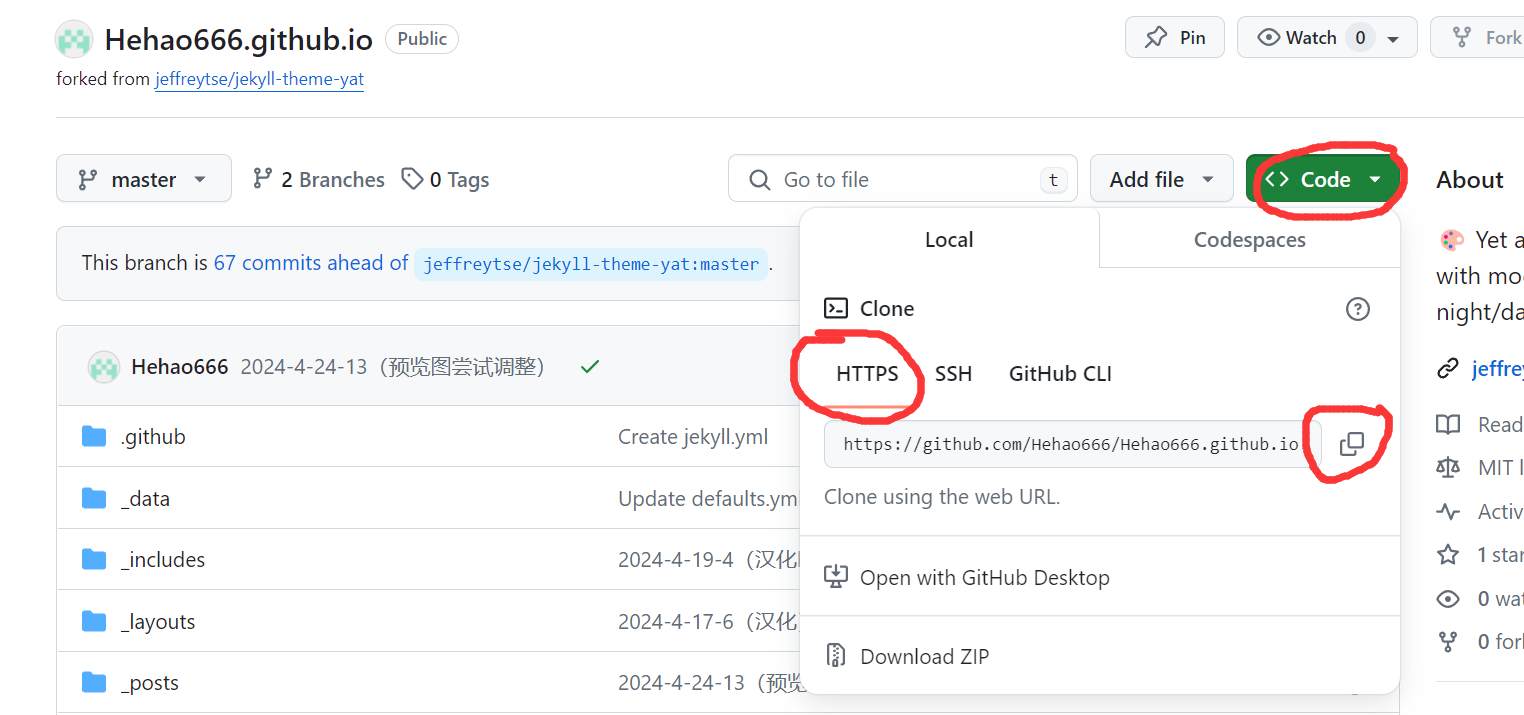Click the MIT license scale icon
1524x715 pixels.
[x=1448, y=468]
